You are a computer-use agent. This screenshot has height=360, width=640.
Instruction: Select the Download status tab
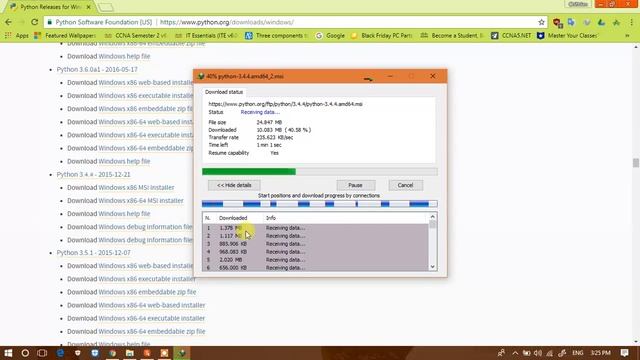pos(224,92)
